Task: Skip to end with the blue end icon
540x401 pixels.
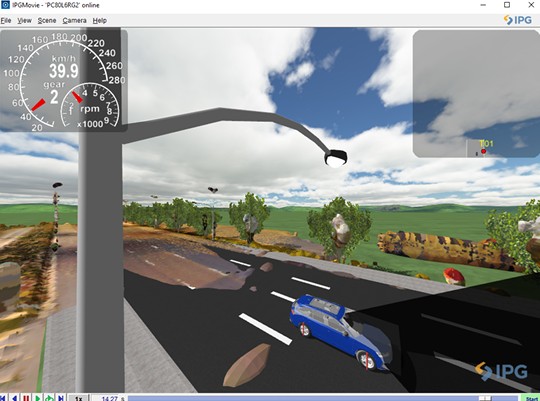Action: pyautogui.click(x=61, y=398)
